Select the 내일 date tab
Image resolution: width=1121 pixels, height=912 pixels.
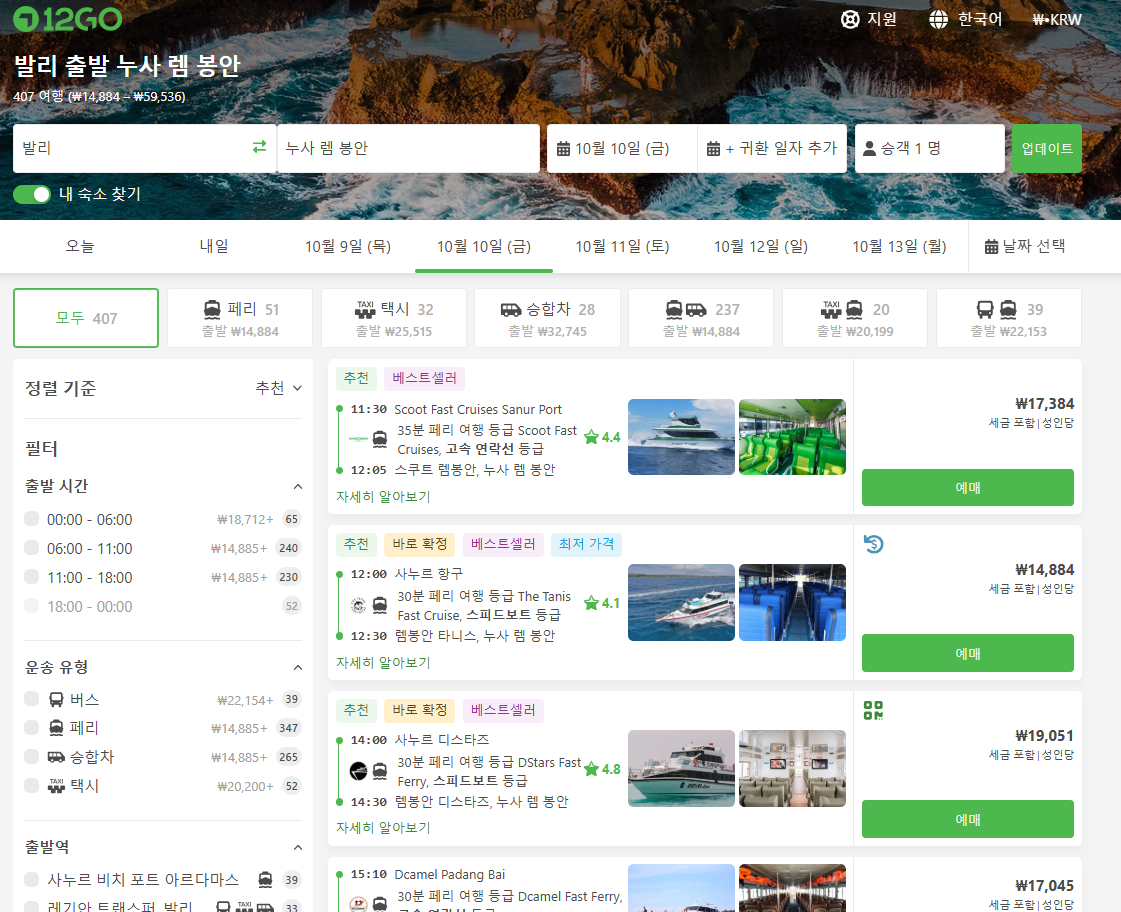[214, 247]
